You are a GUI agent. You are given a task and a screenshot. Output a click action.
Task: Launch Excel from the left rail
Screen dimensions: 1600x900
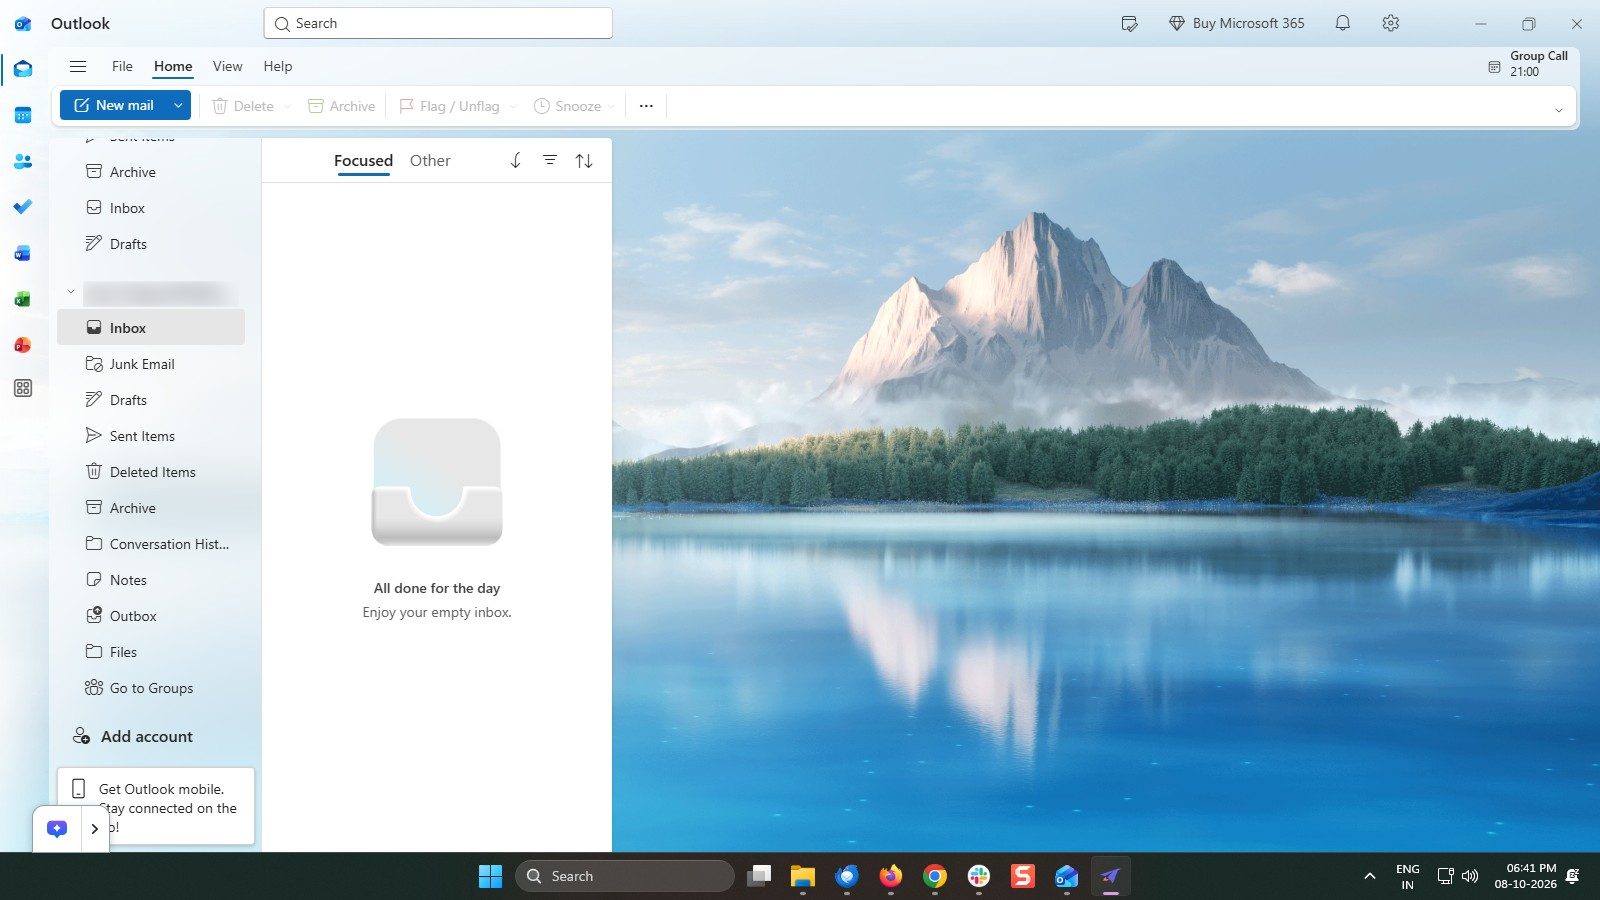click(23, 299)
